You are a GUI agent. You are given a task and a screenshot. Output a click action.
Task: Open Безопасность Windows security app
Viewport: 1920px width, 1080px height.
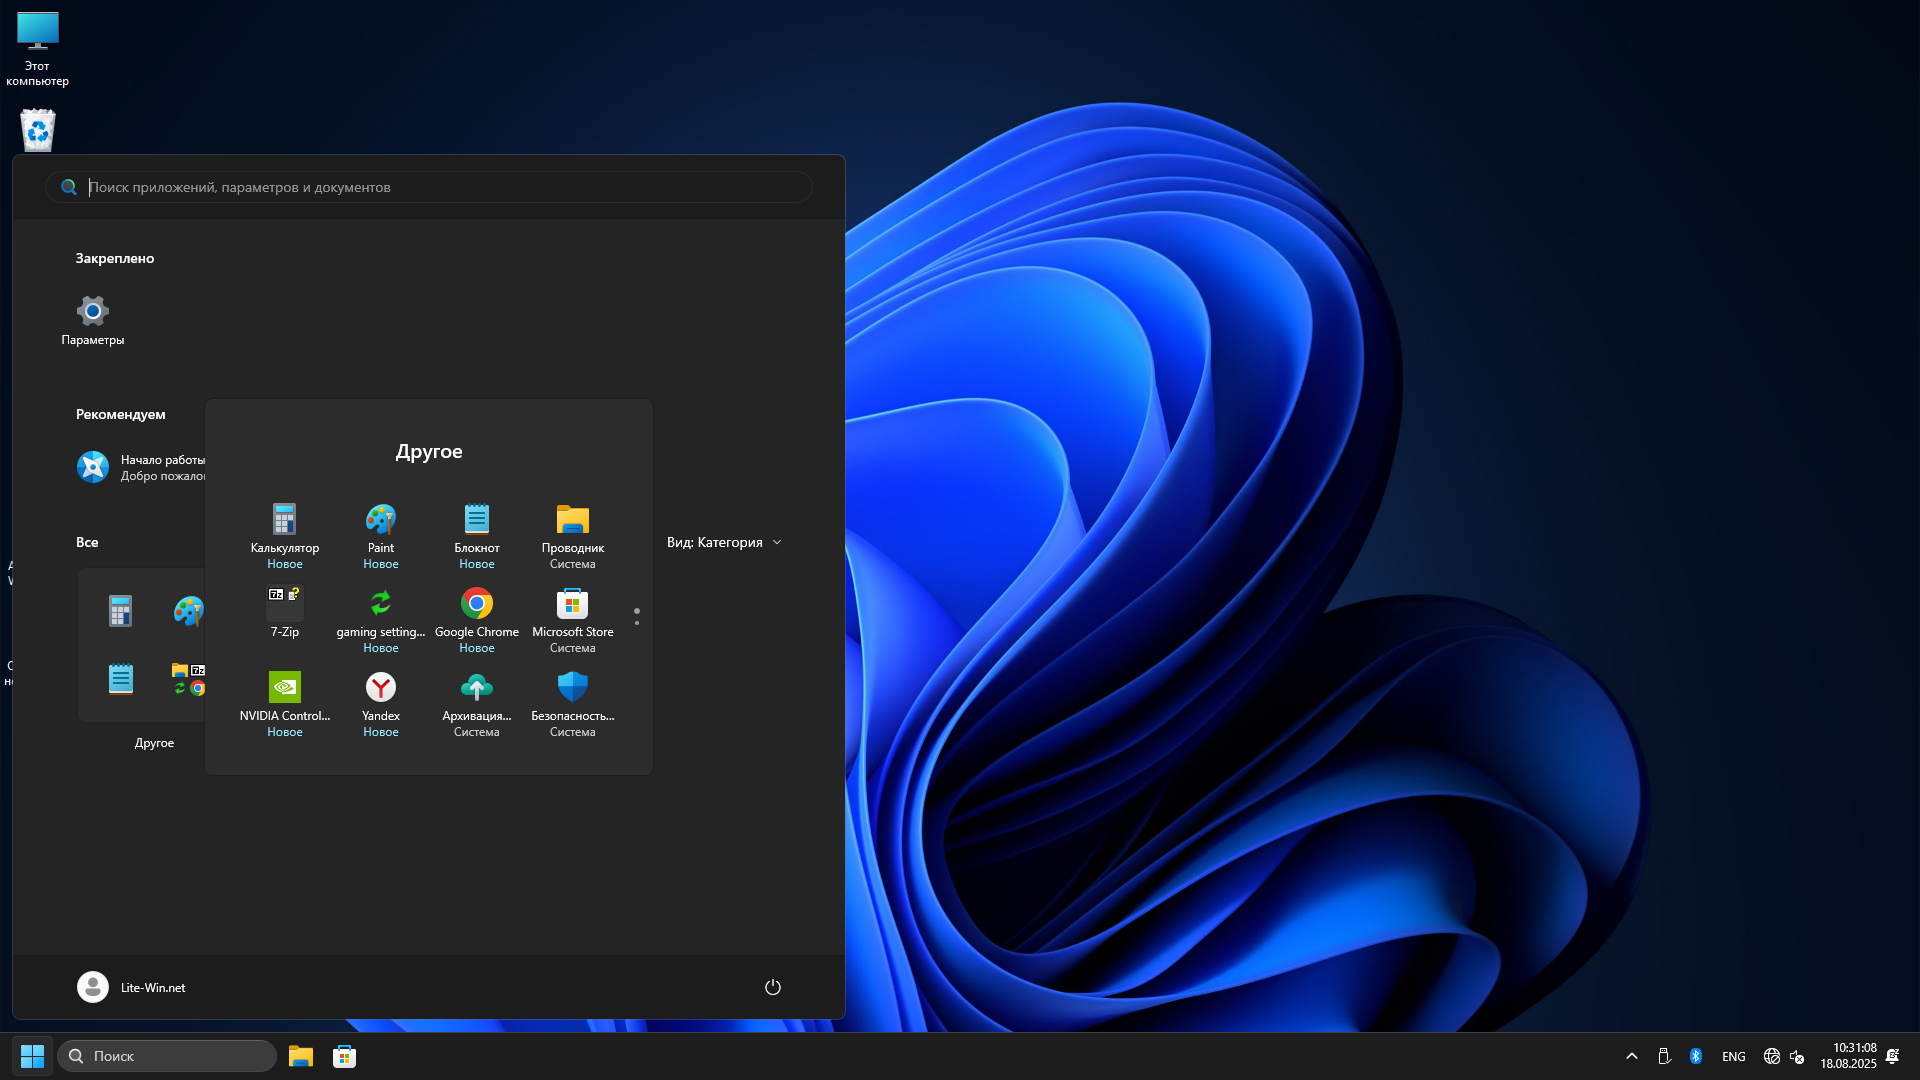(572, 688)
